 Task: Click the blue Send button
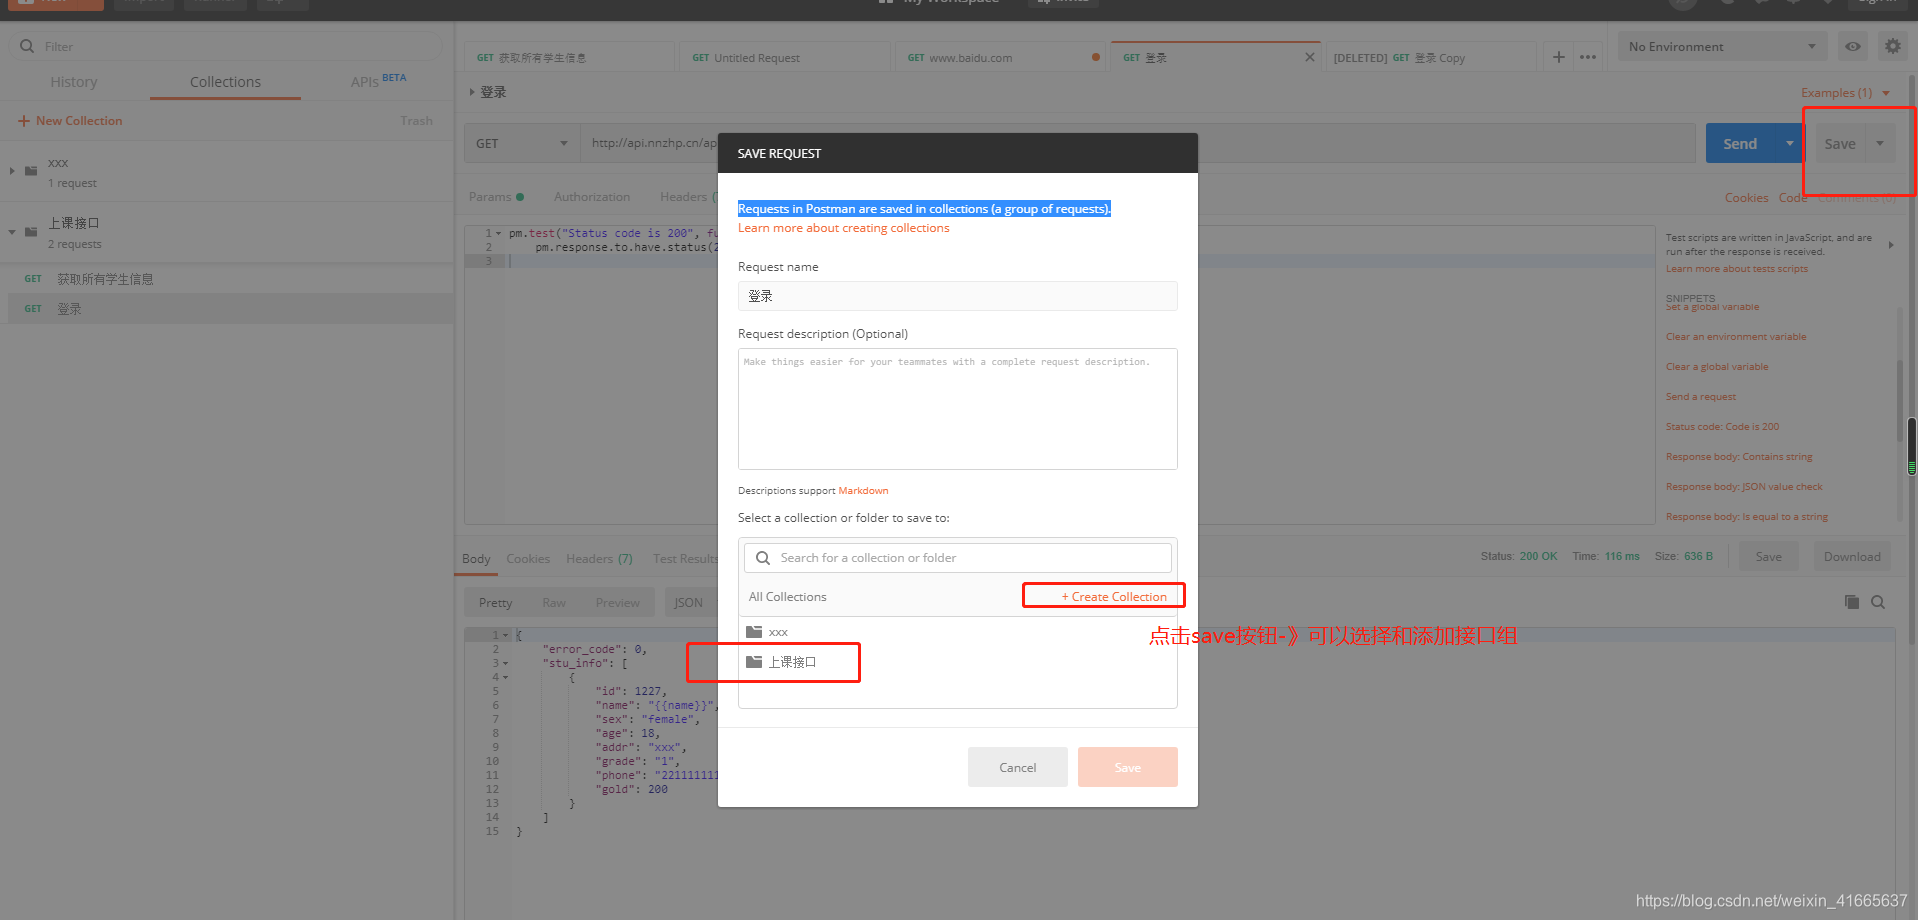(1740, 143)
